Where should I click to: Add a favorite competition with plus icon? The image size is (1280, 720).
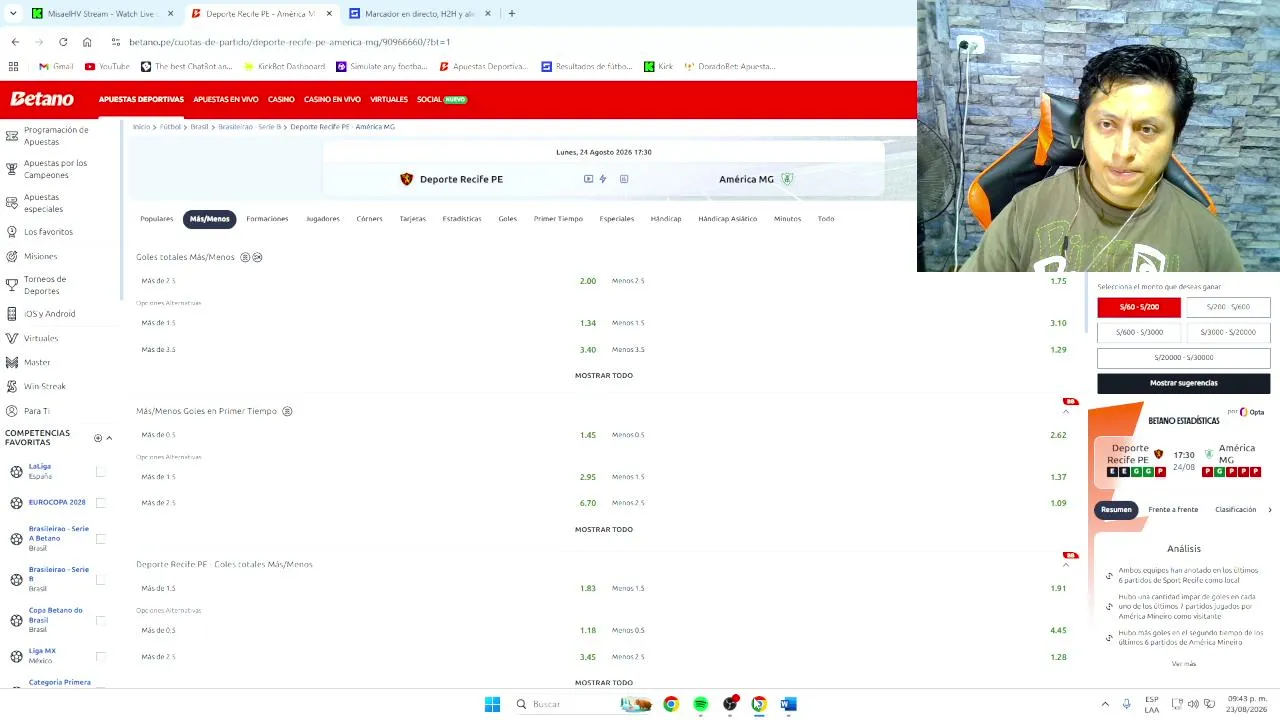tap(98, 438)
